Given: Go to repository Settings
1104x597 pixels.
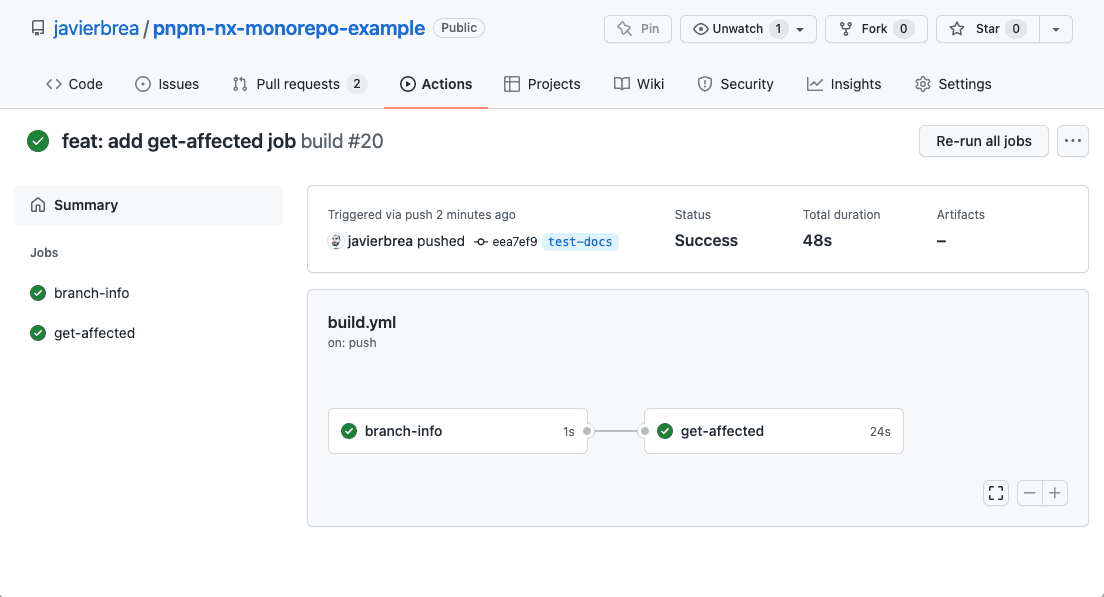Looking at the screenshot, I should point(953,84).
